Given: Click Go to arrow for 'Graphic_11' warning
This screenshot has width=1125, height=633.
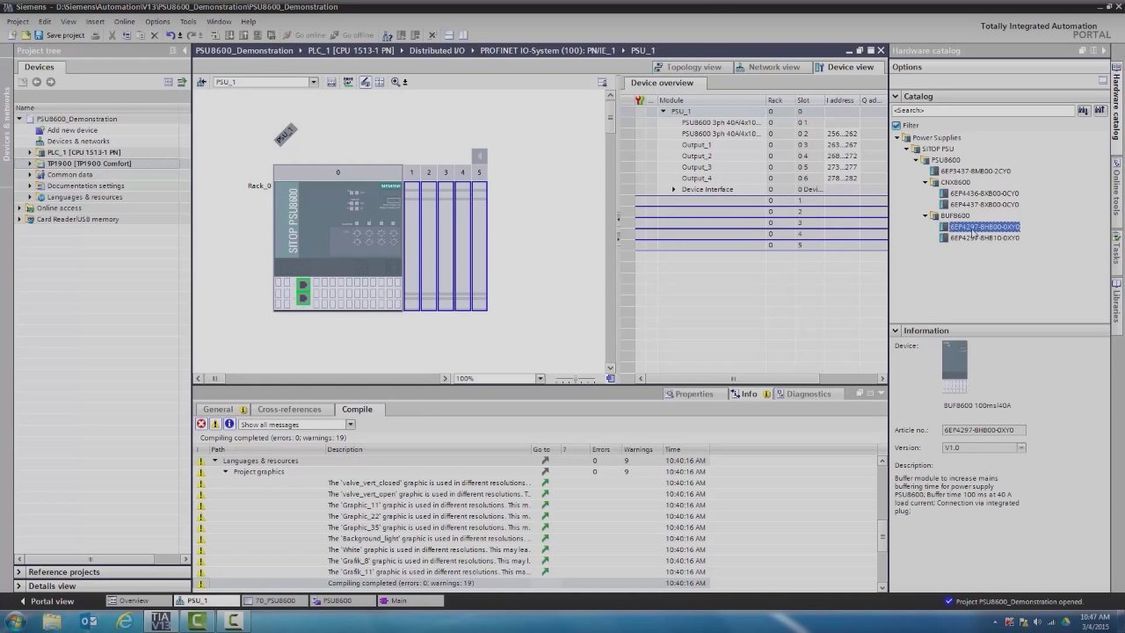Looking at the screenshot, I should click(x=545, y=505).
